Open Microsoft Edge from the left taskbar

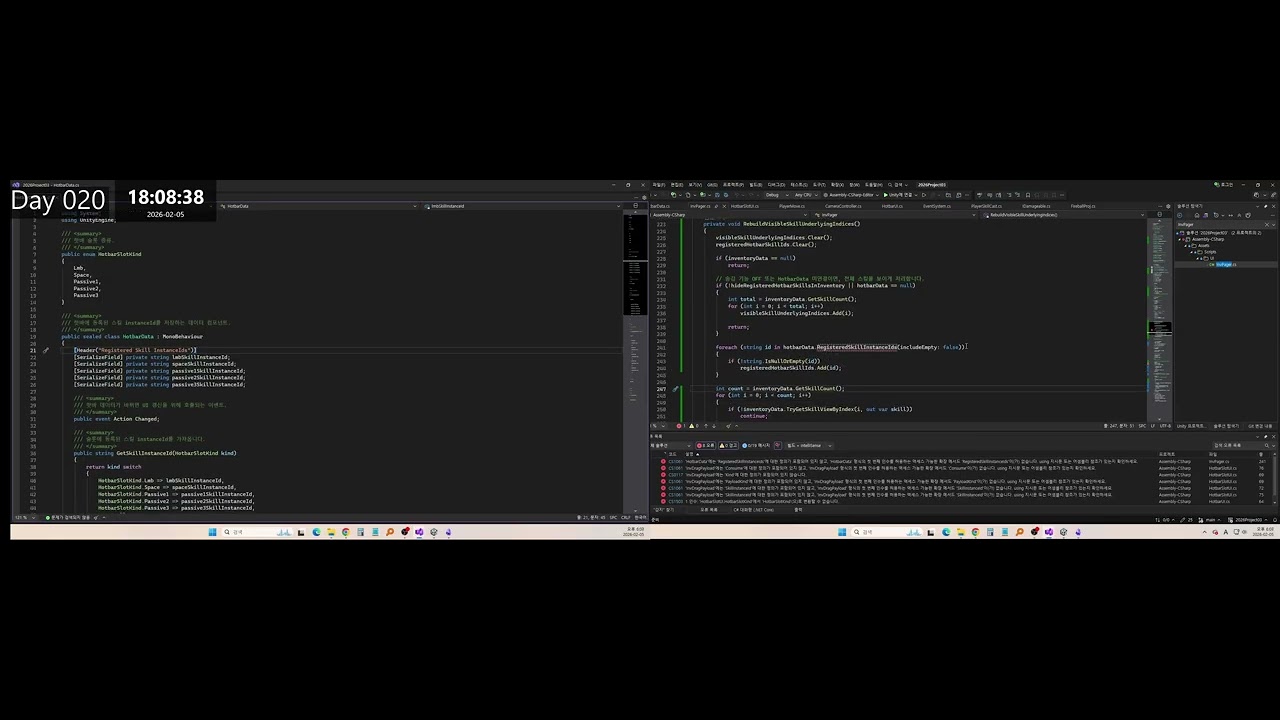[316, 532]
